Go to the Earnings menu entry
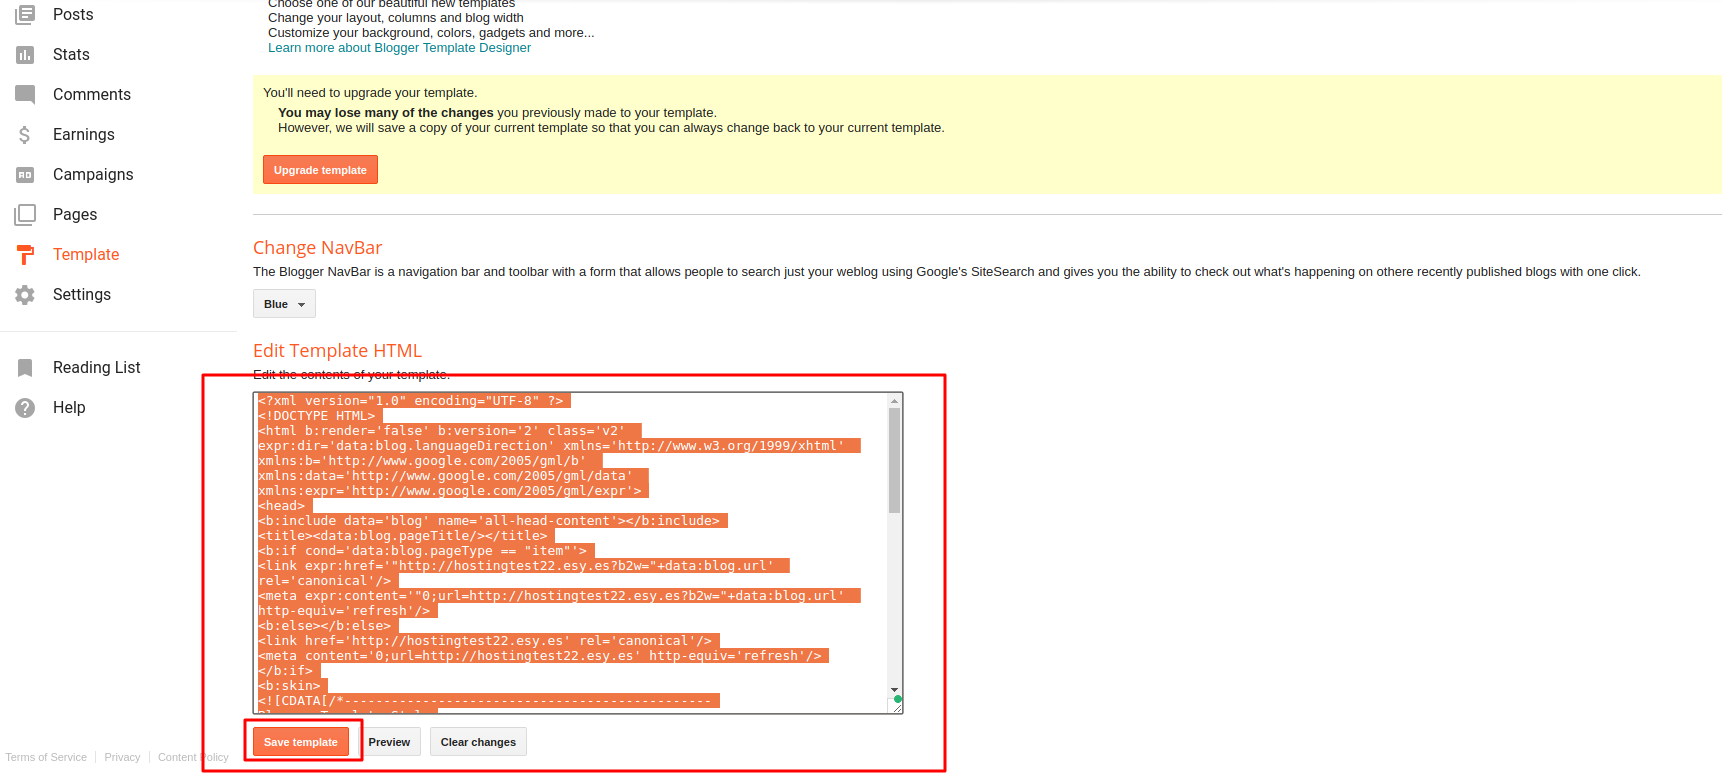The image size is (1722, 775). (84, 135)
